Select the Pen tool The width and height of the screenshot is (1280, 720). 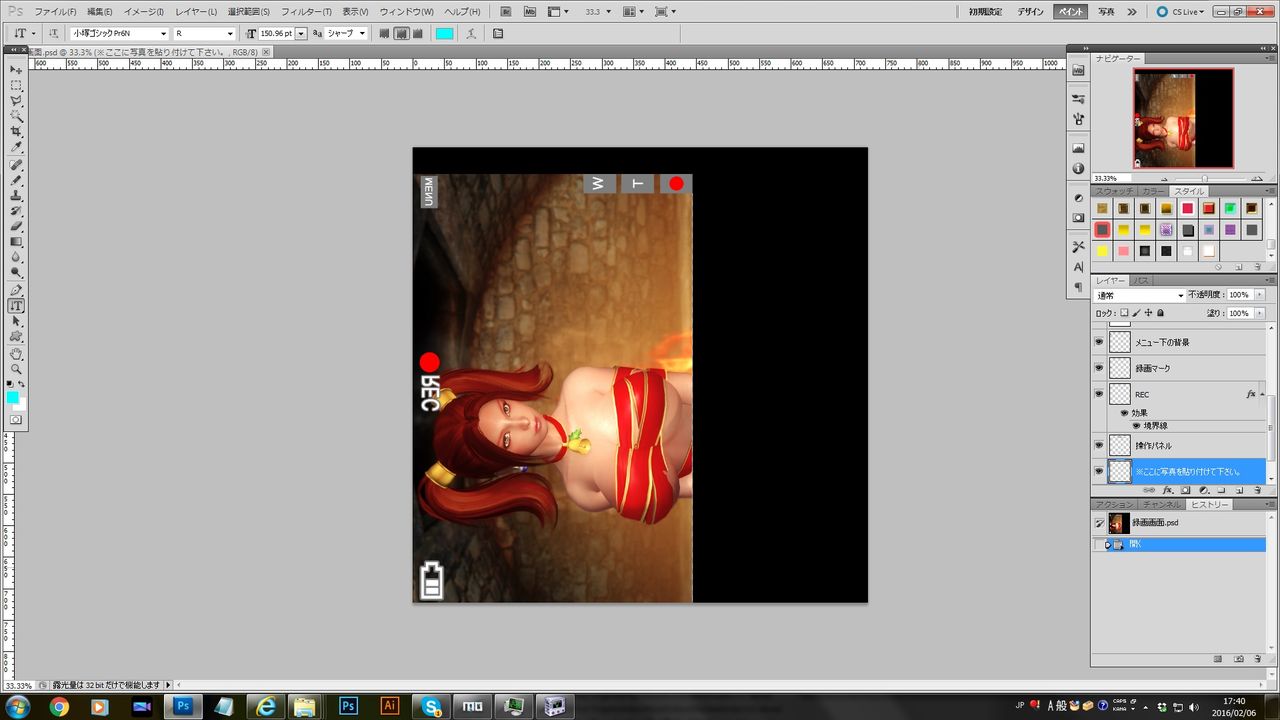[x=16, y=290]
